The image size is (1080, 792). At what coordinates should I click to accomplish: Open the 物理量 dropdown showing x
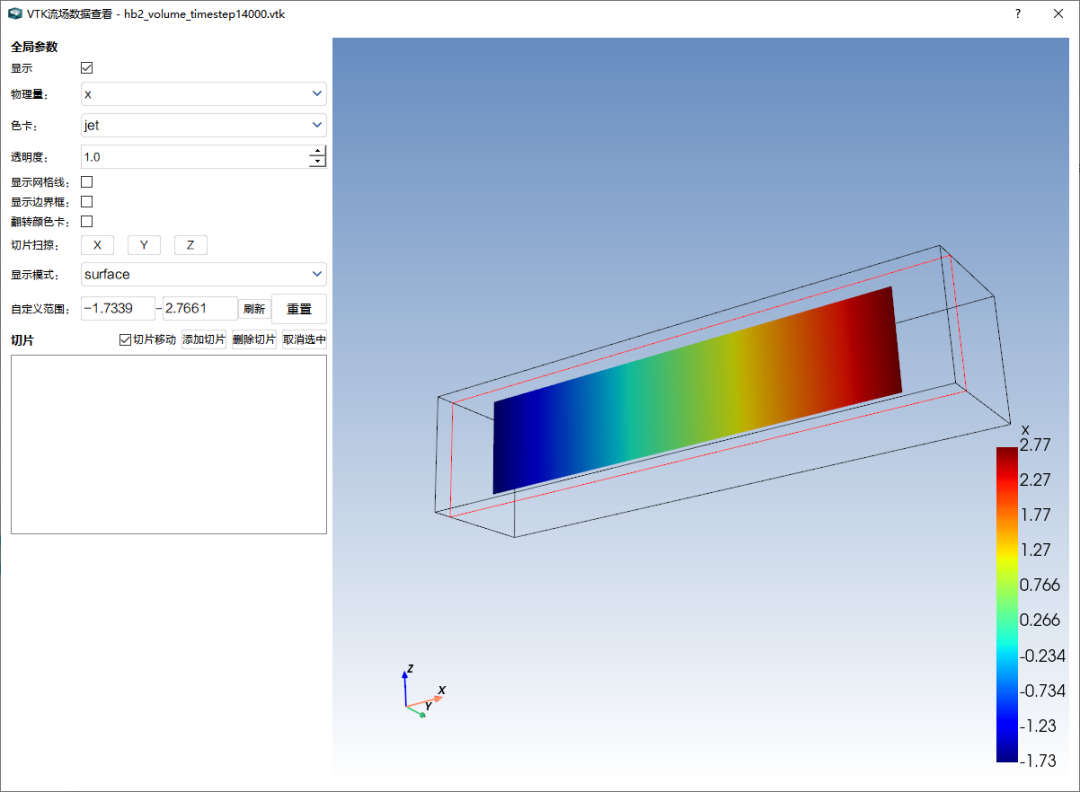tap(204, 94)
